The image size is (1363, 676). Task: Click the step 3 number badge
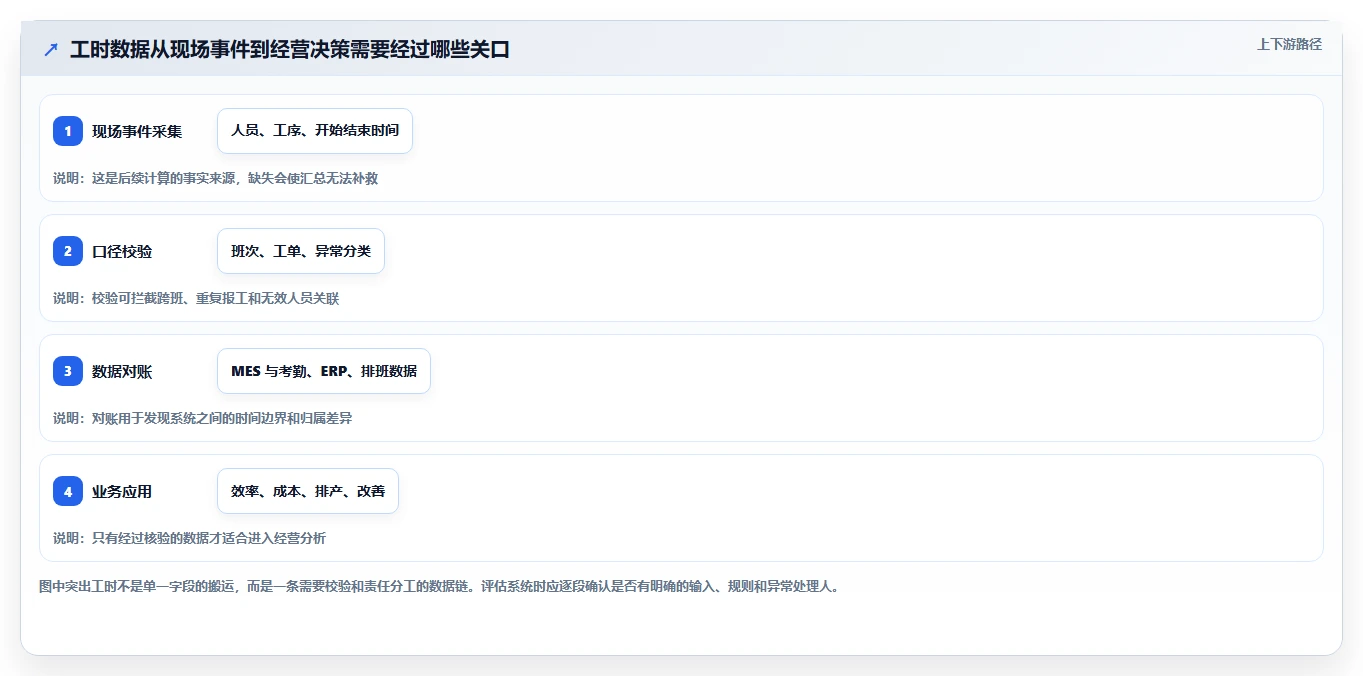(68, 371)
